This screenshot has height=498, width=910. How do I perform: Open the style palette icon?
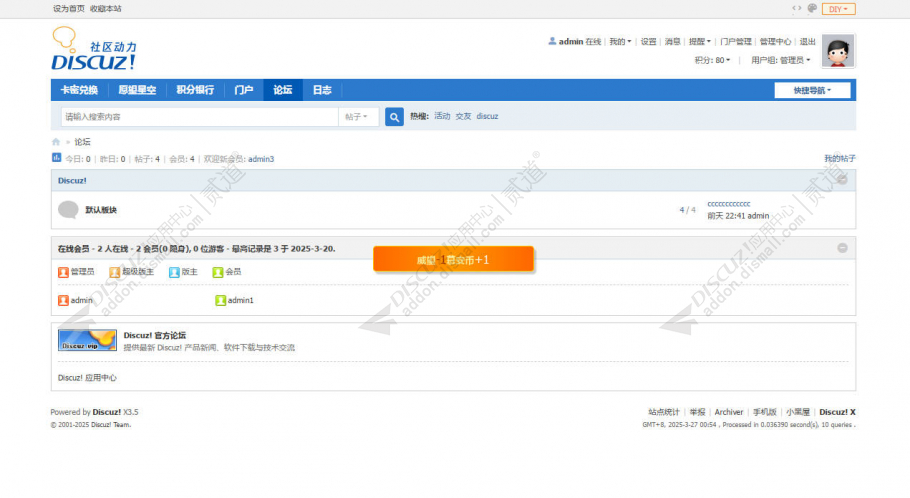click(812, 8)
